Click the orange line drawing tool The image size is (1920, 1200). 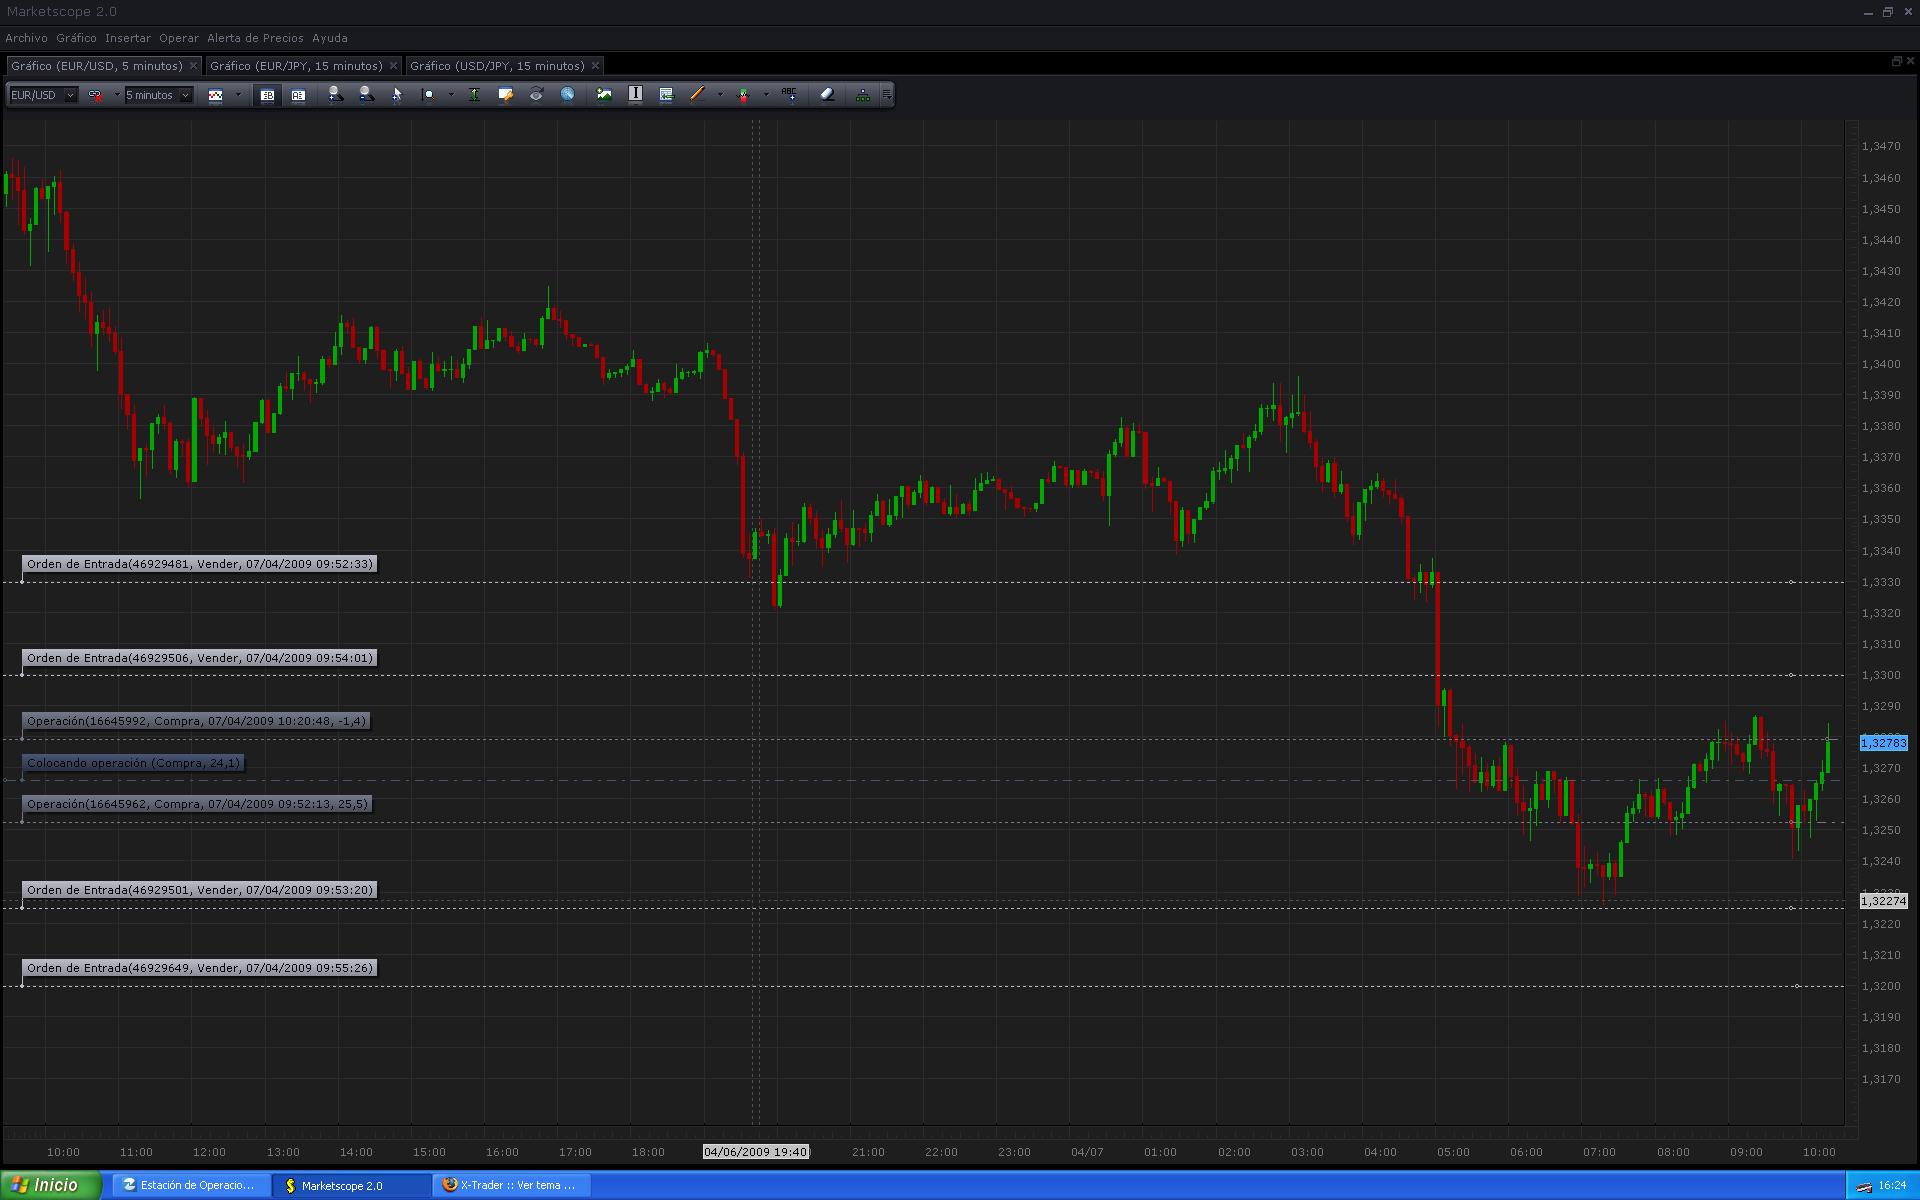(x=697, y=94)
